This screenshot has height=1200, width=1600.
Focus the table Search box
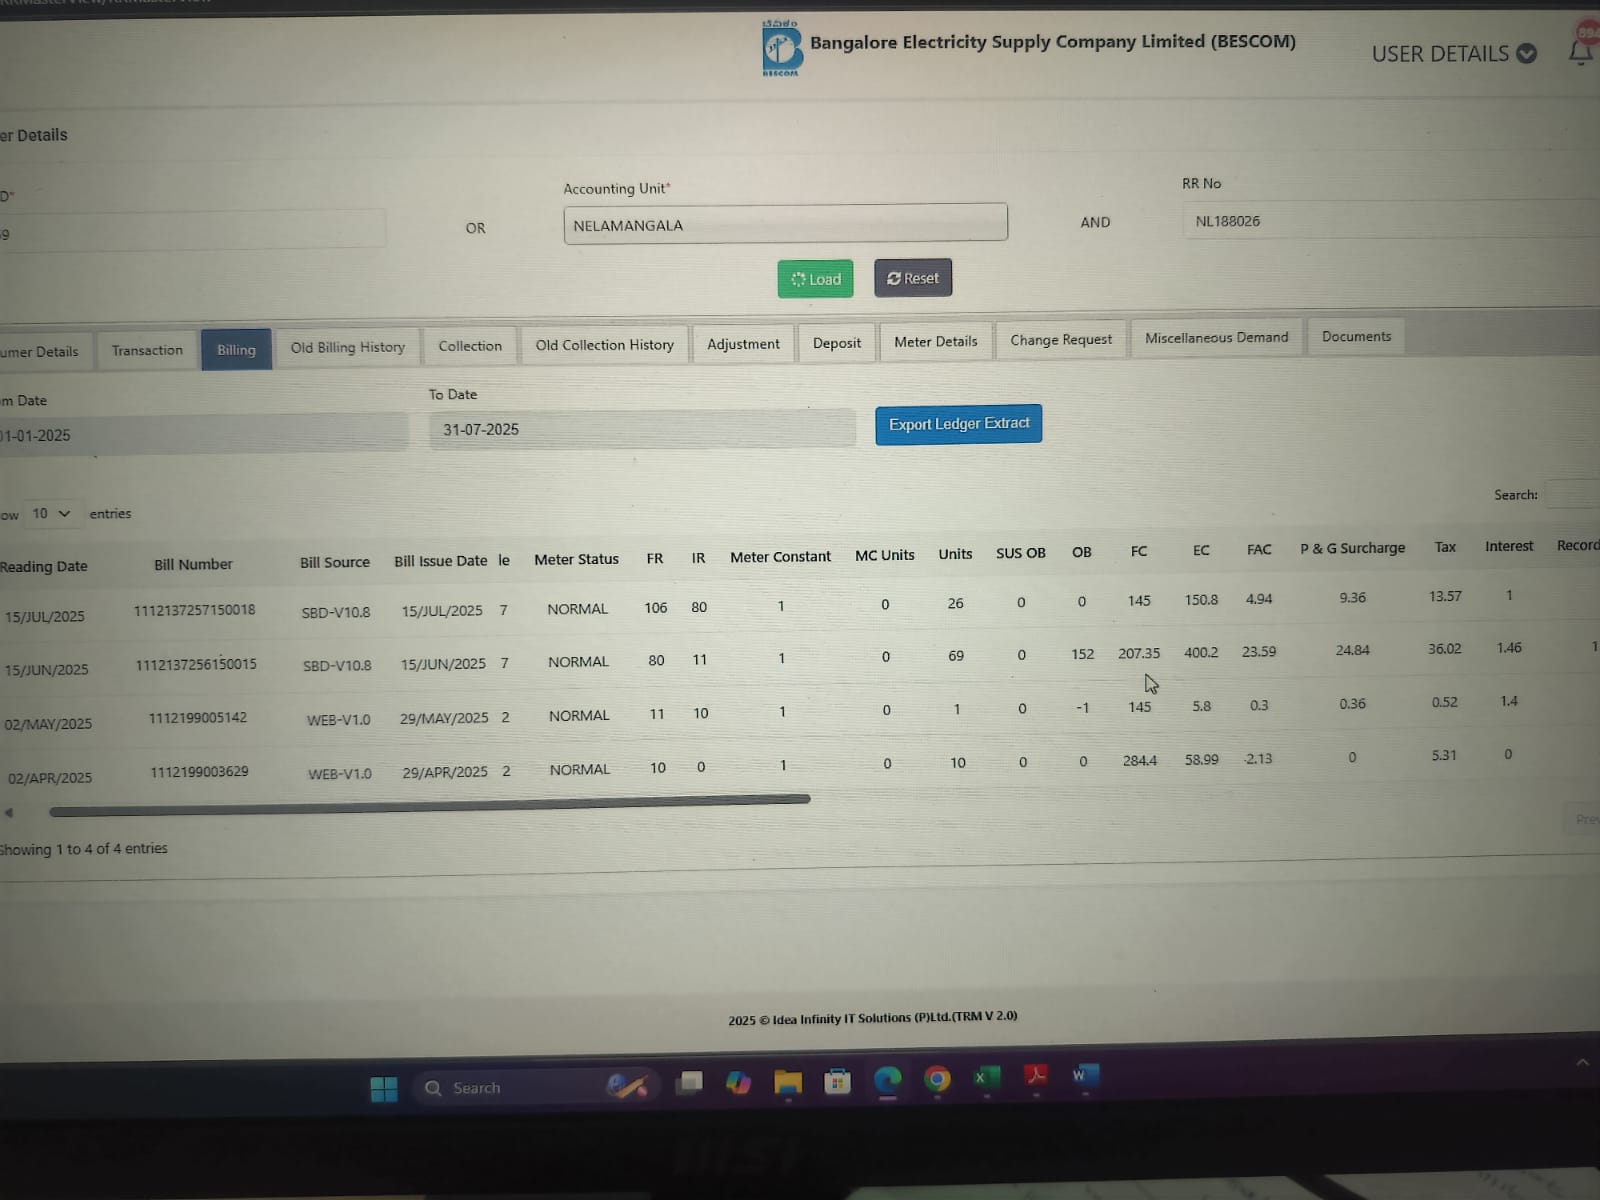click(1572, 493)
